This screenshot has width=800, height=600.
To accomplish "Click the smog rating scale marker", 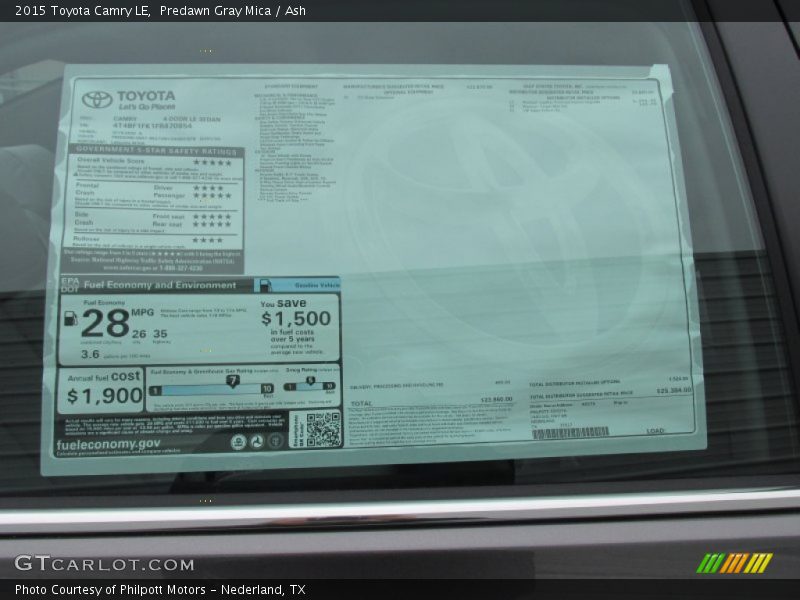I will point(310,381).
